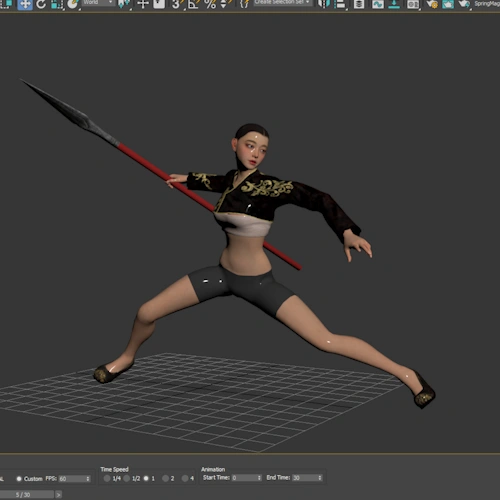
Task: Select the 1/4 Time Speed radio button
Action: pyautogui.click(x=107, y=478)
